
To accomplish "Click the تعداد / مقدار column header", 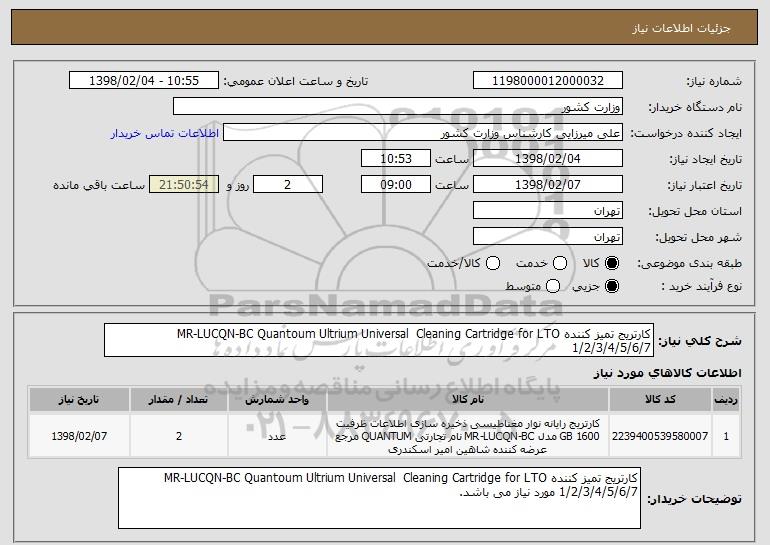I will click(x=178, y=399).
